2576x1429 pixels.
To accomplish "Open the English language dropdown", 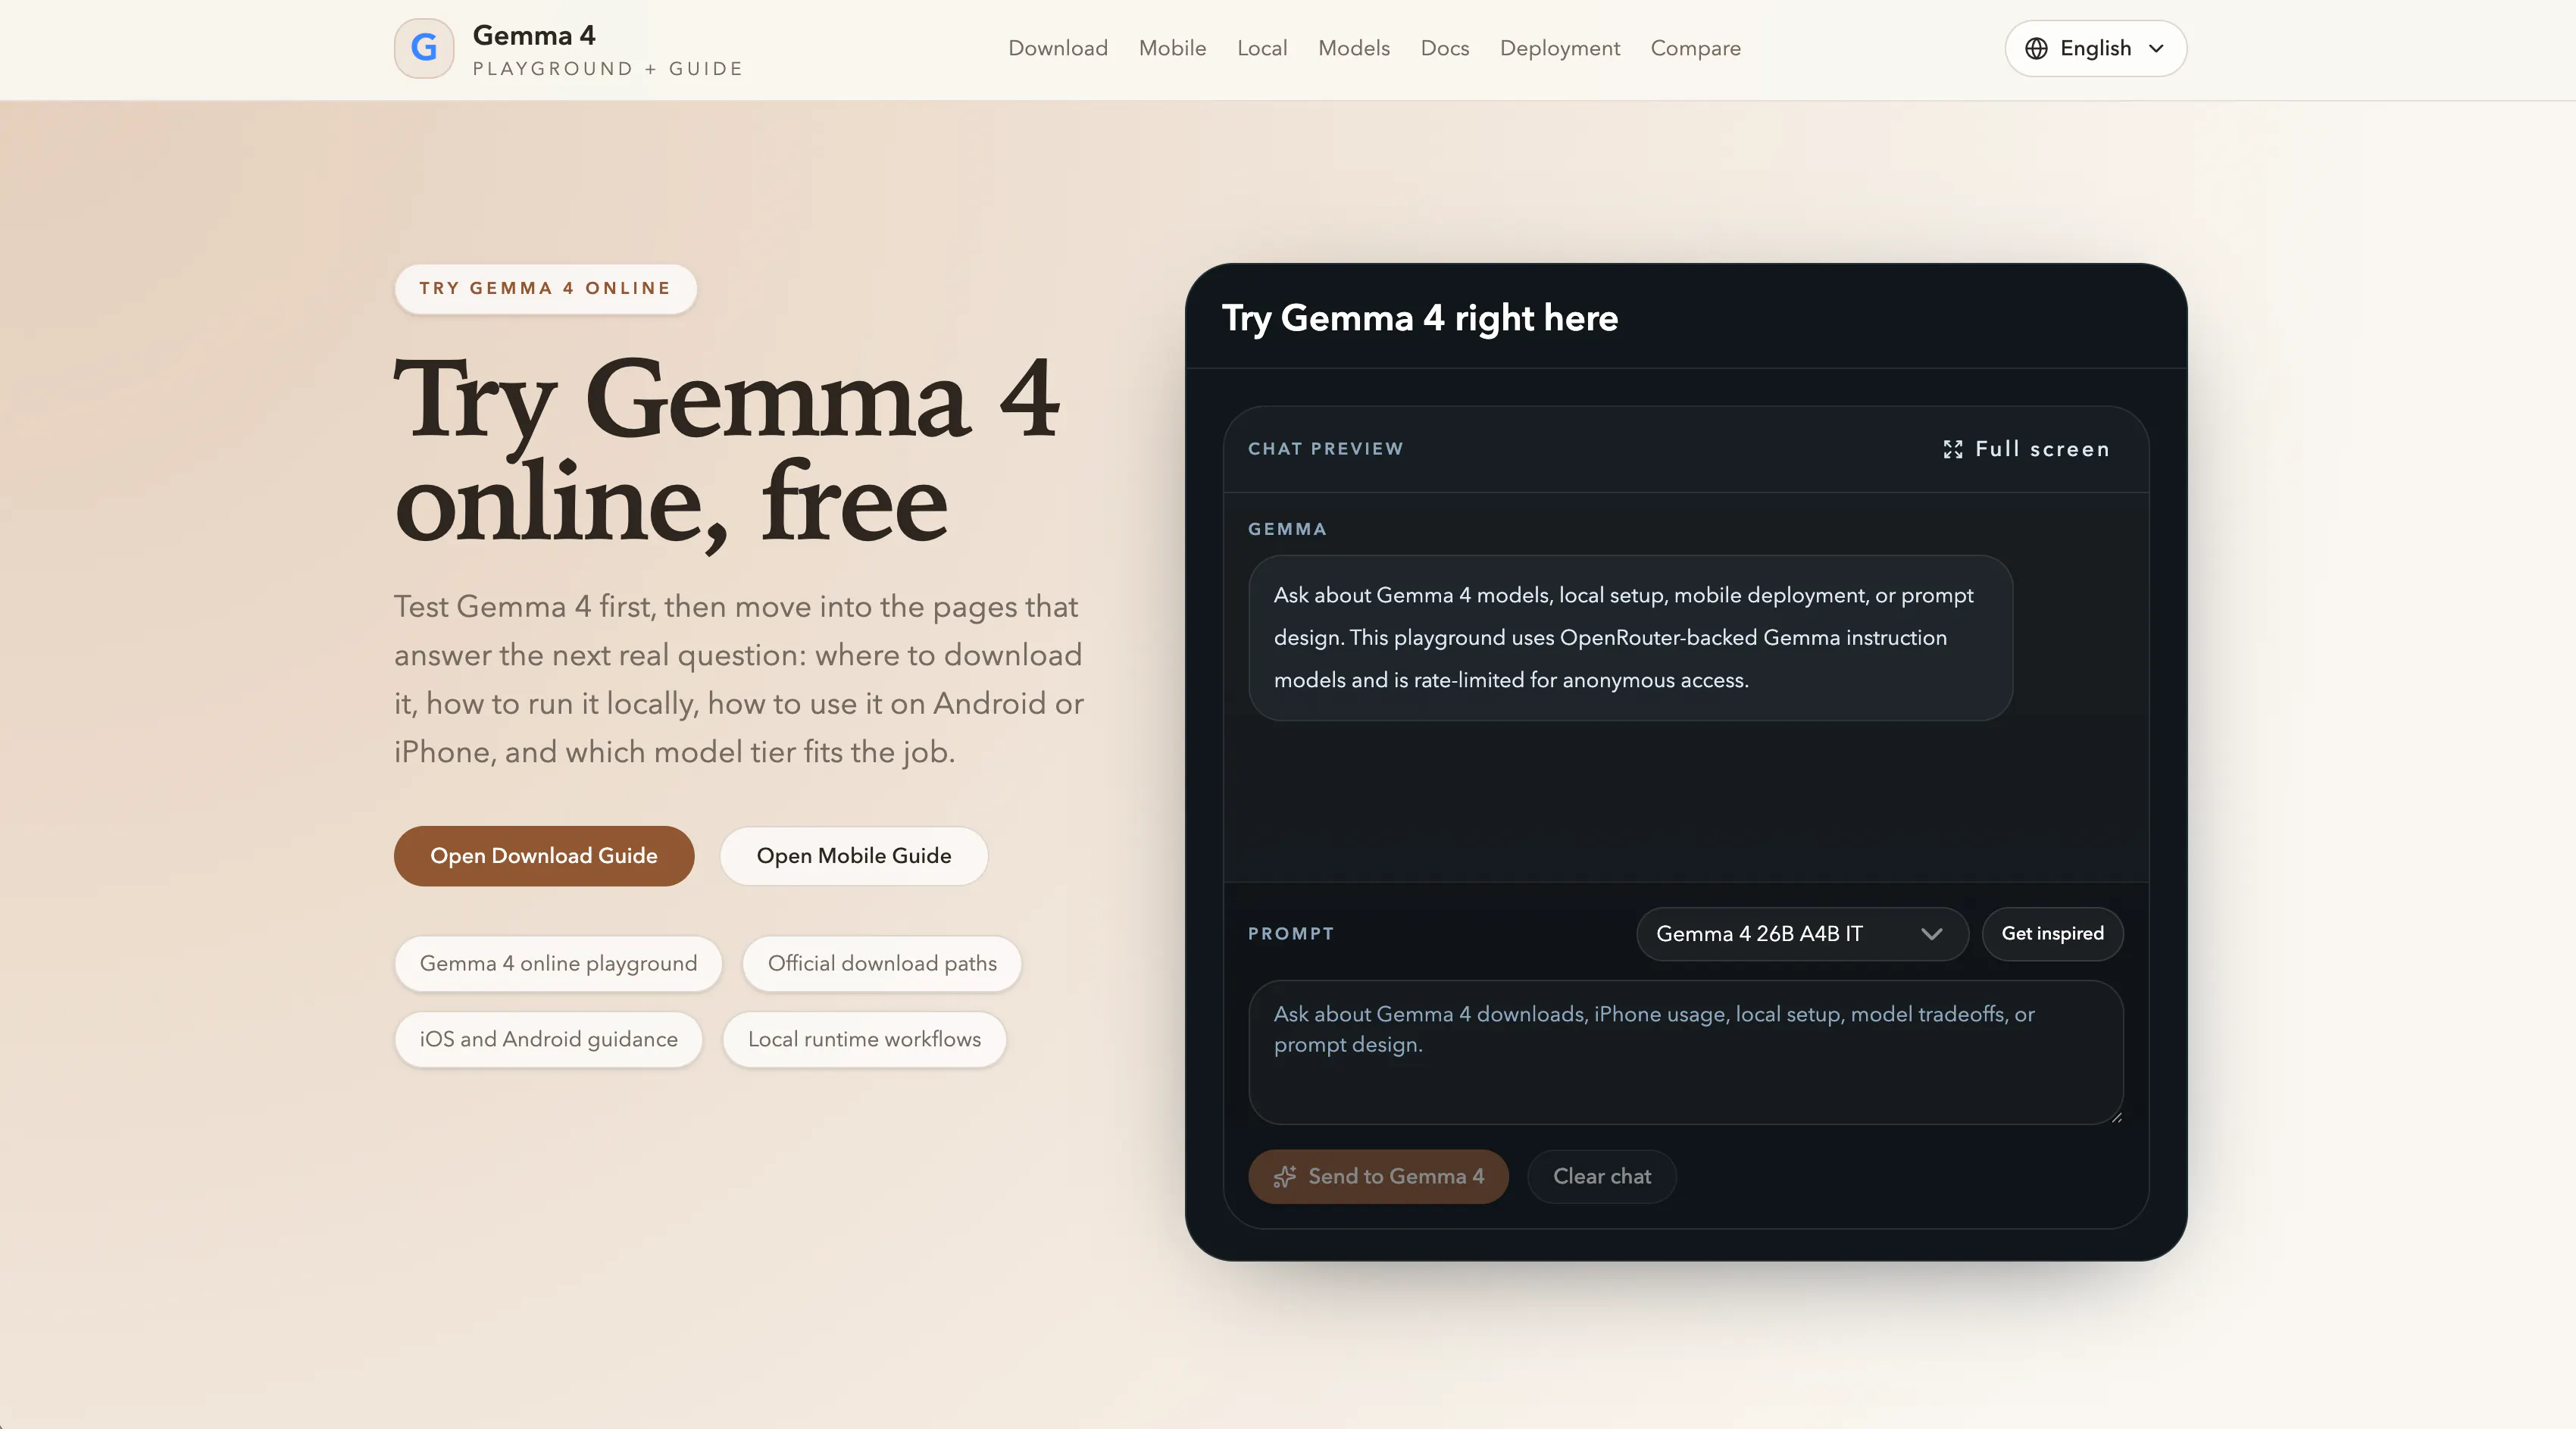I will pos(2095,48).
